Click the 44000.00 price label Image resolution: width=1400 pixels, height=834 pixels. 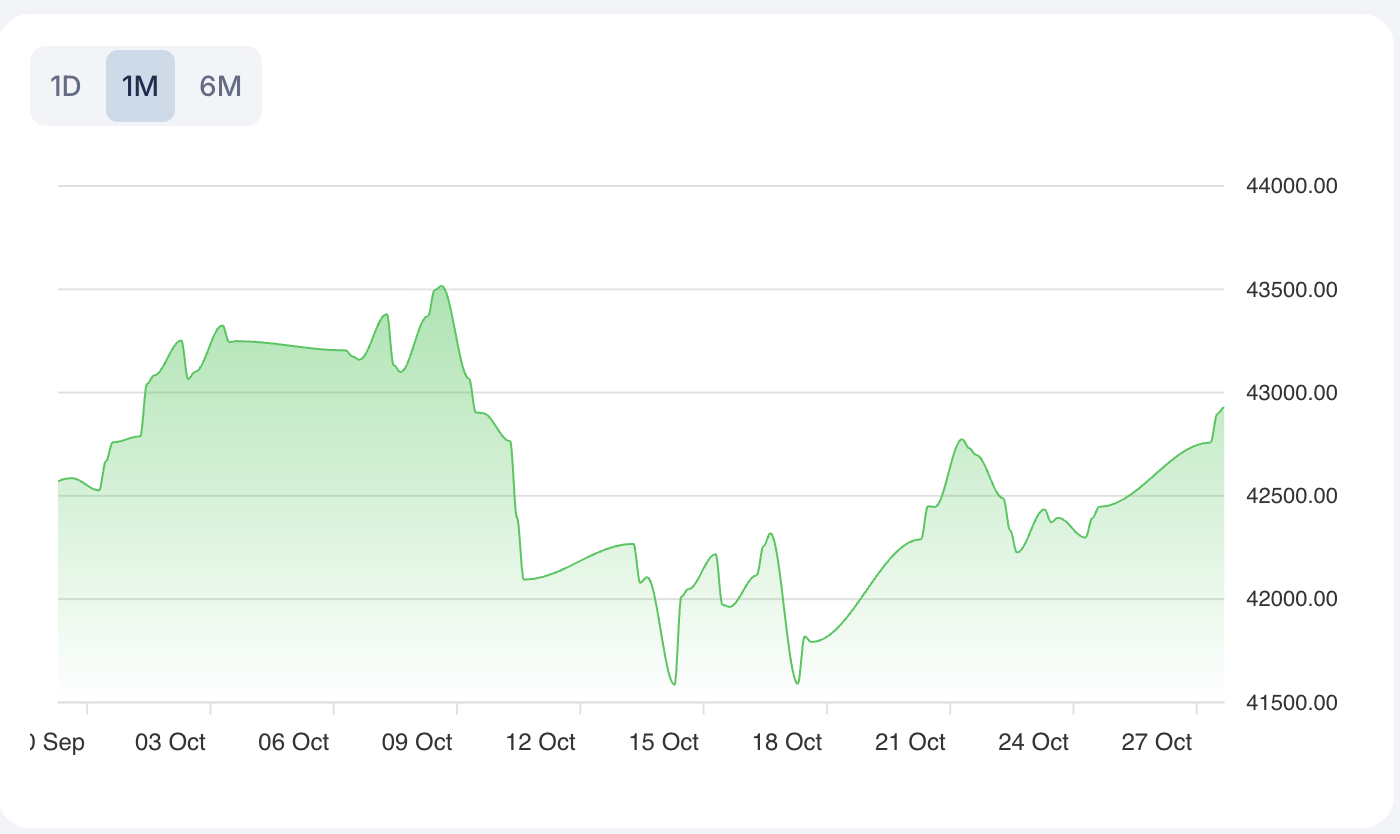click(1292, 186)
